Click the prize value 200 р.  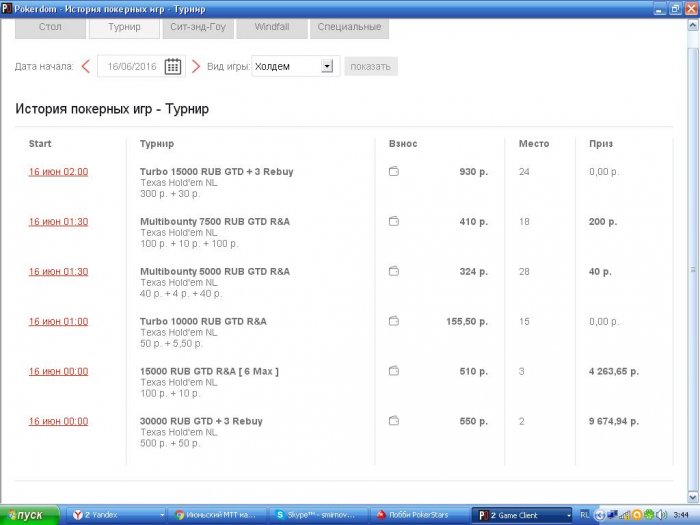603,221
